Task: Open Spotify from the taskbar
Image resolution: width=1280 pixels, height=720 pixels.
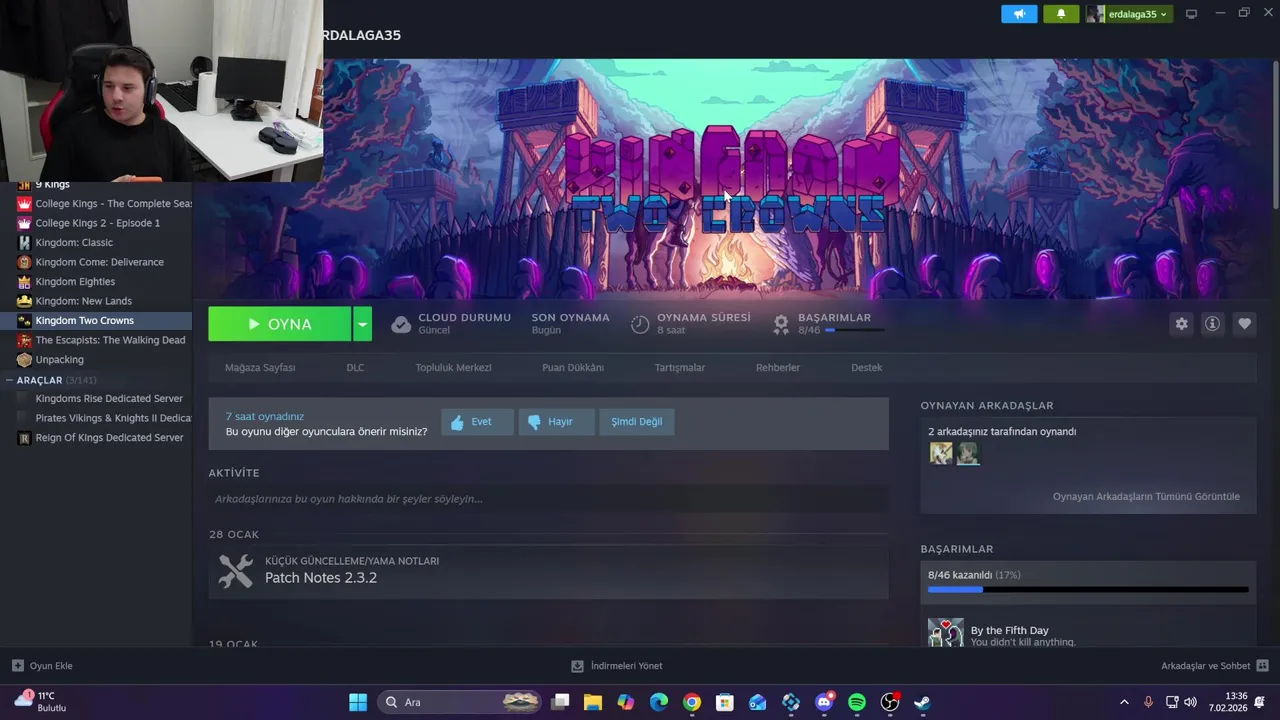Action: pos(857,702)
